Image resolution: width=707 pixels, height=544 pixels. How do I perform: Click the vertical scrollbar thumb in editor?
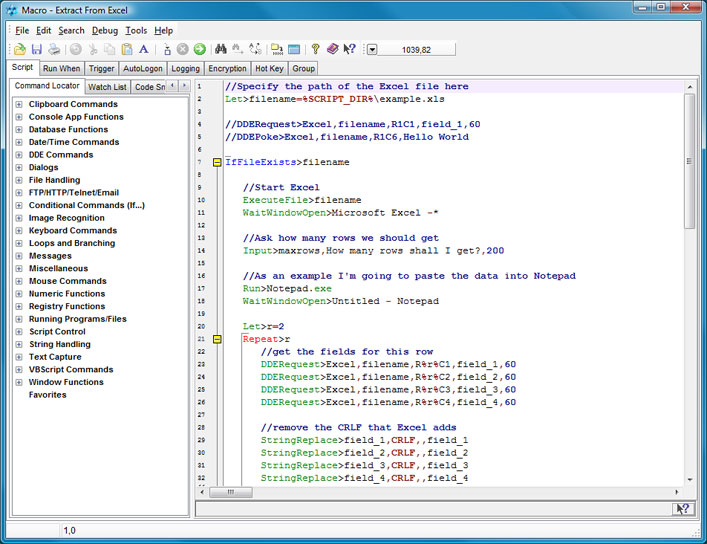689,161
